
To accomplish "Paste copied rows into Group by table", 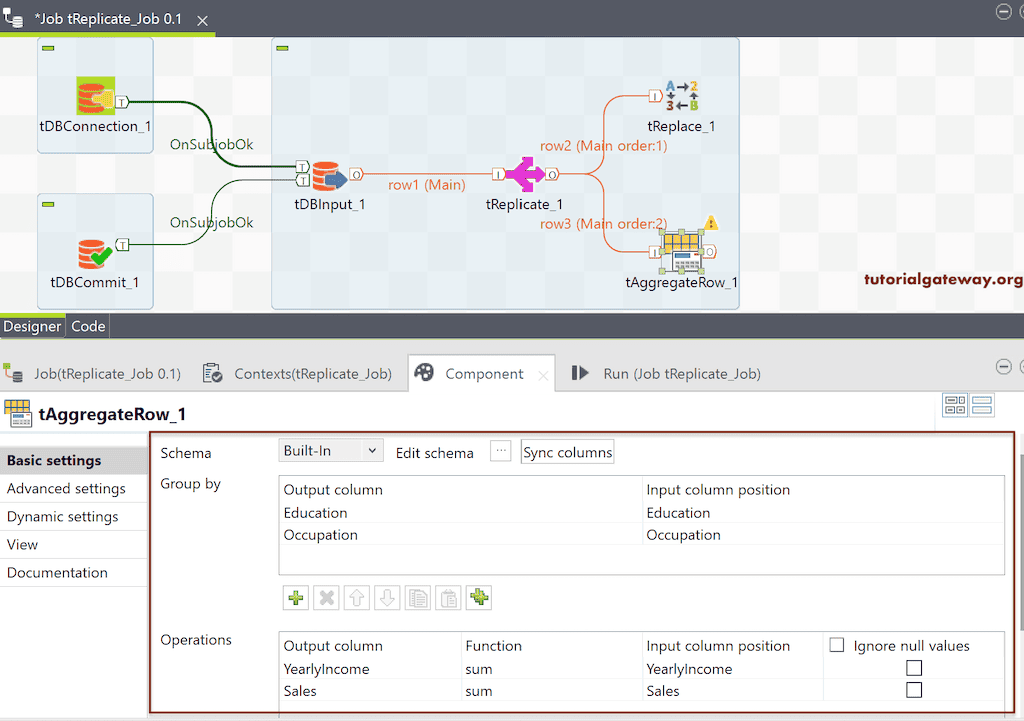I will pyautogui.click(x=448, y=597).
